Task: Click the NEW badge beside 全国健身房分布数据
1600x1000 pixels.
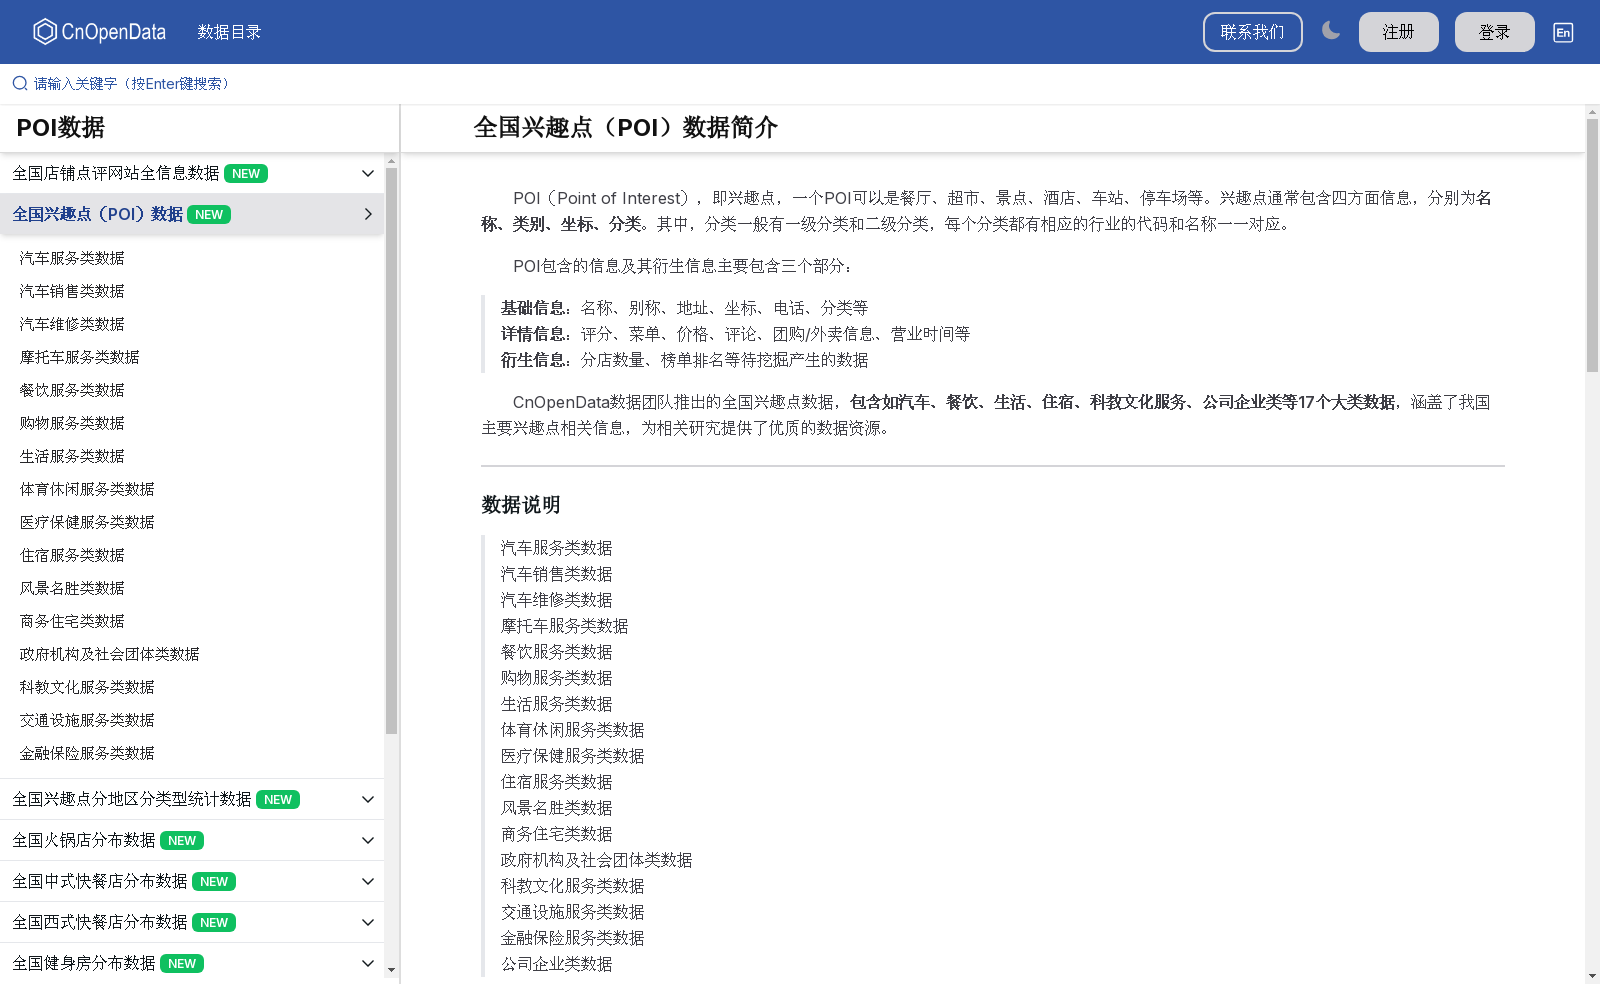Action: [x=182, y=963]
